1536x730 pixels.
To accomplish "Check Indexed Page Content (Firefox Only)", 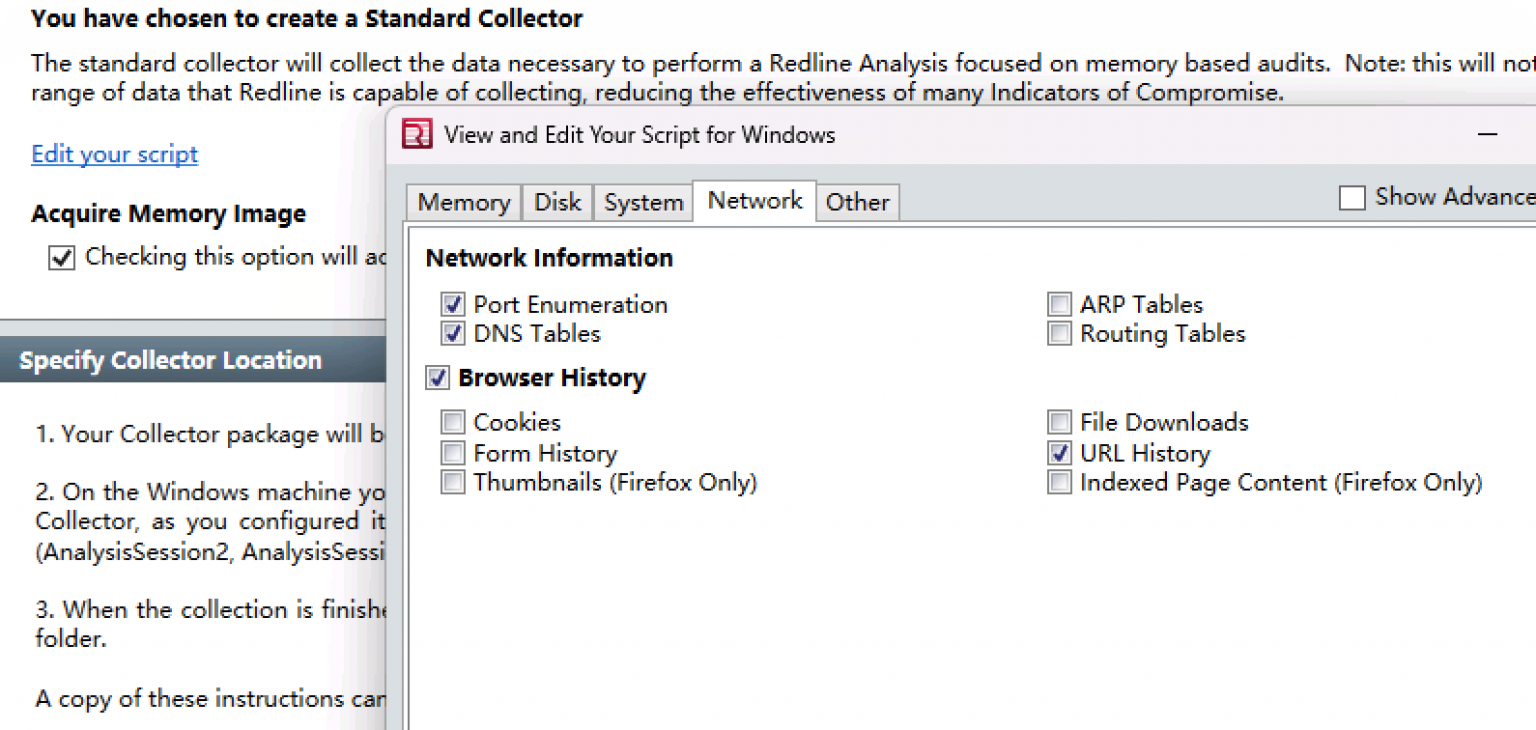I will pos(1059,481).
